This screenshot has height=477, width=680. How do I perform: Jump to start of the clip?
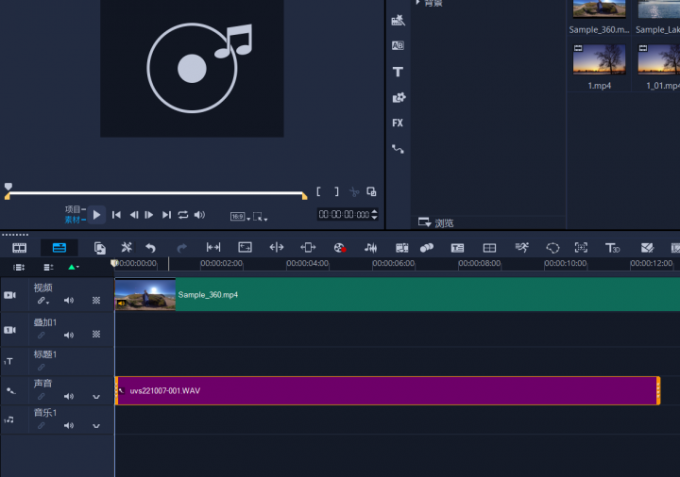click(x=116, y=215)
